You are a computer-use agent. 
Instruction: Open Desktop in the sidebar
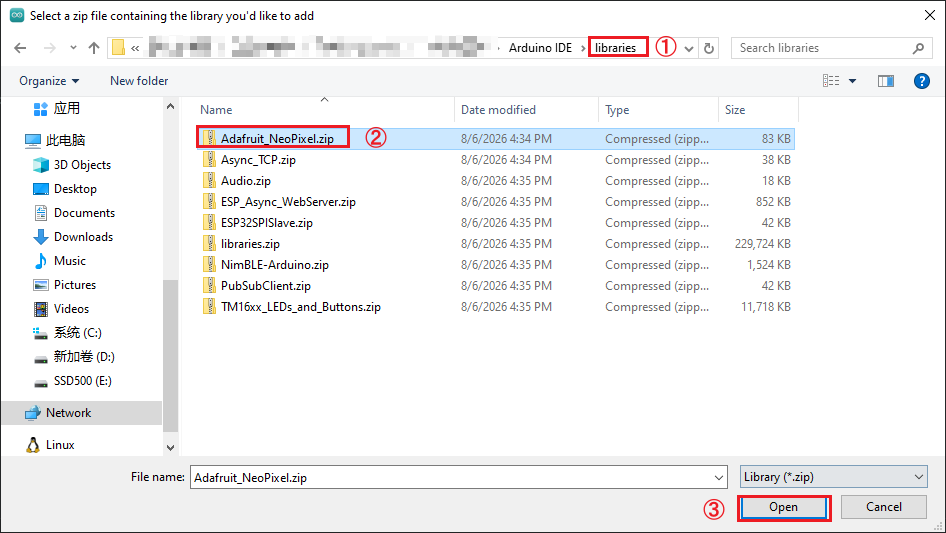coord(75,189)
